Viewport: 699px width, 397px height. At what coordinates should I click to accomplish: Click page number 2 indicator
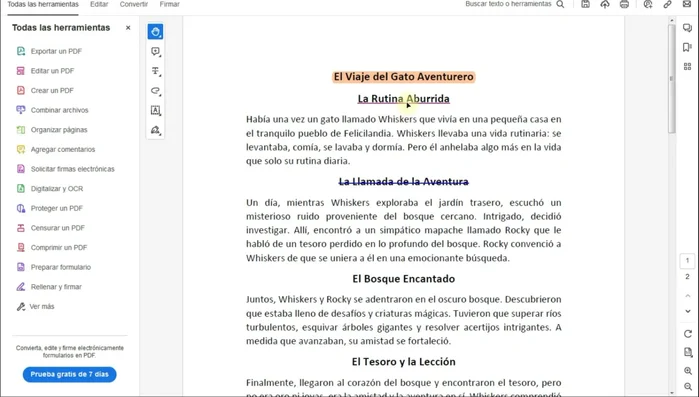(687, 277)
